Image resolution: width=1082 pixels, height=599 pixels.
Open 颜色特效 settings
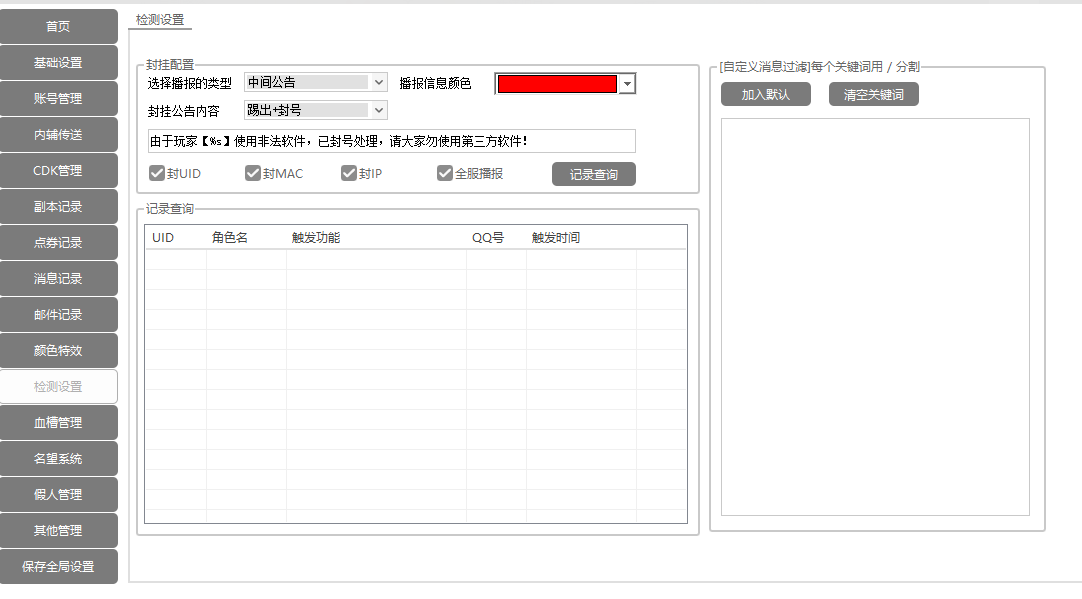(58, 351)
